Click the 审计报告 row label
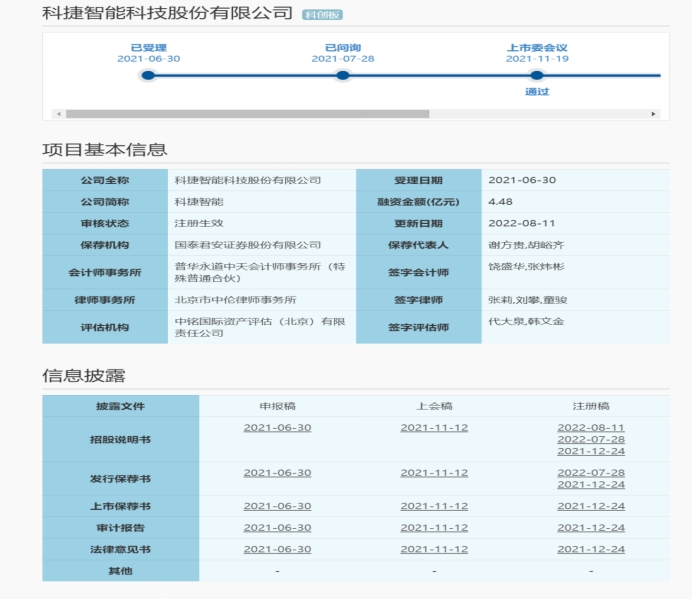 [x=120, y=528]
